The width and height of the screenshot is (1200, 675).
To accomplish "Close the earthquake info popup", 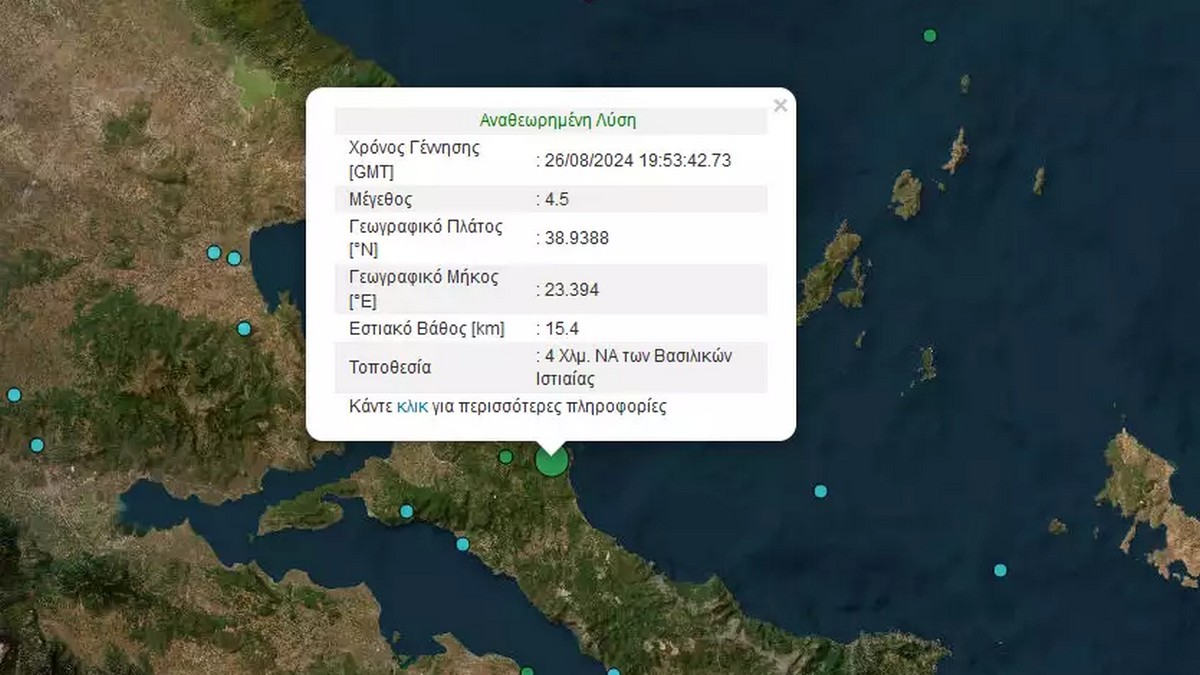I will coord(780,106).
